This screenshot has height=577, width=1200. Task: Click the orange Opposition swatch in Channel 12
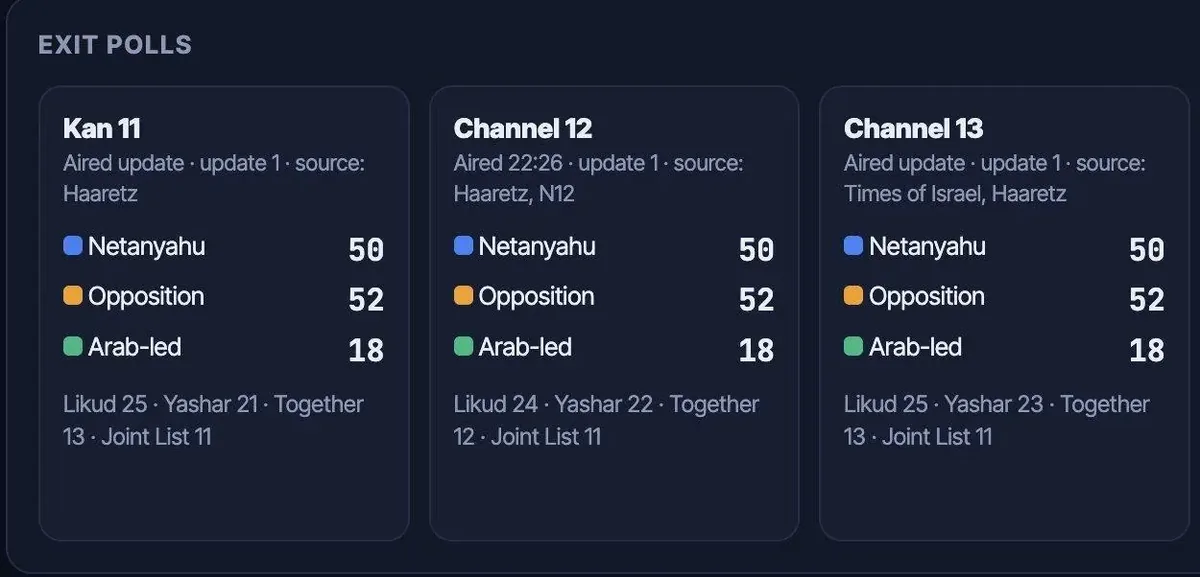[x=463, y=296]
